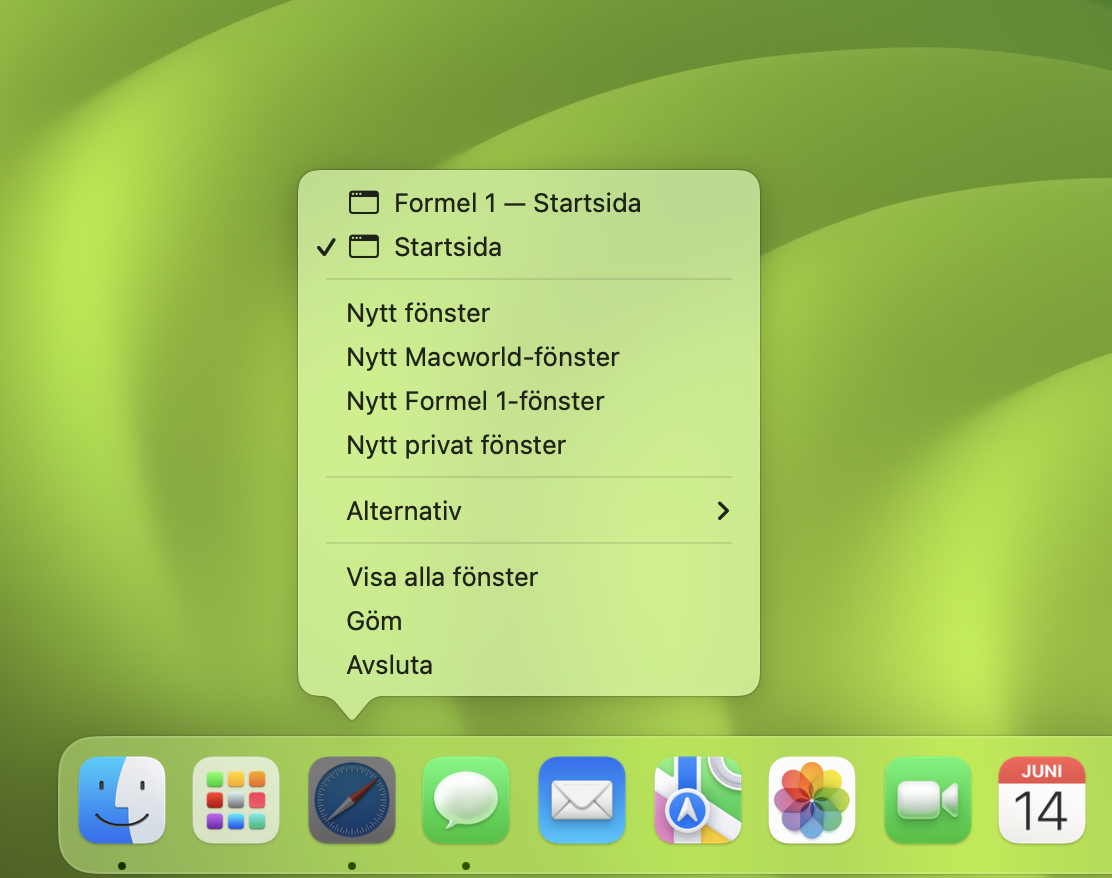1112x878 pixels.
Task: Click Visa alla fönster
Action: [x=442, y=577]
